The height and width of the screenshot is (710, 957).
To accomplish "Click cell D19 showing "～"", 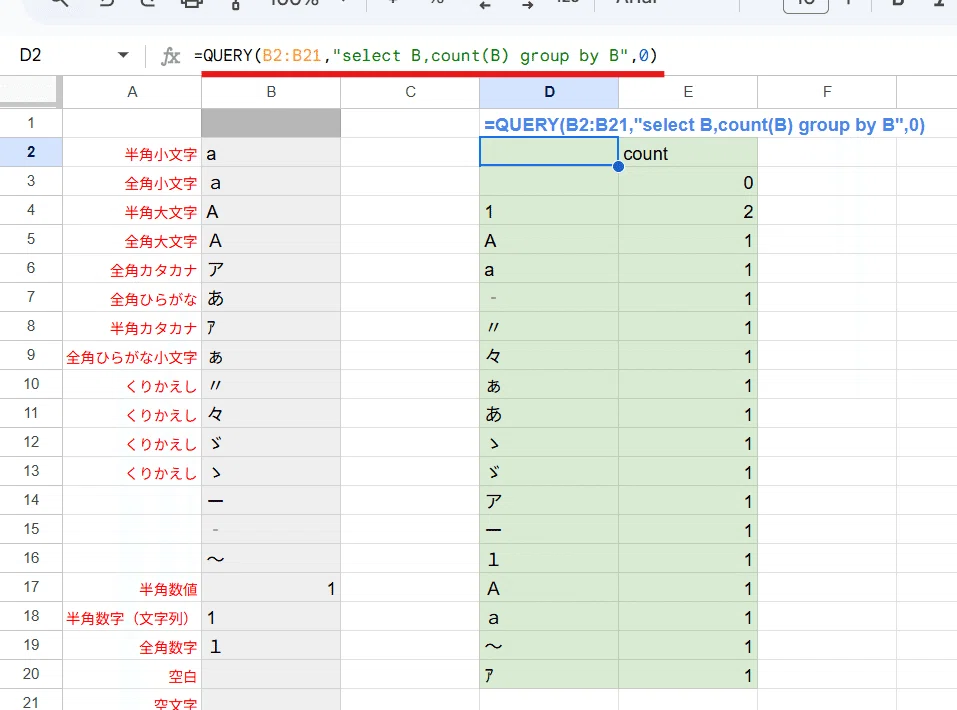I will pos(549,645).
